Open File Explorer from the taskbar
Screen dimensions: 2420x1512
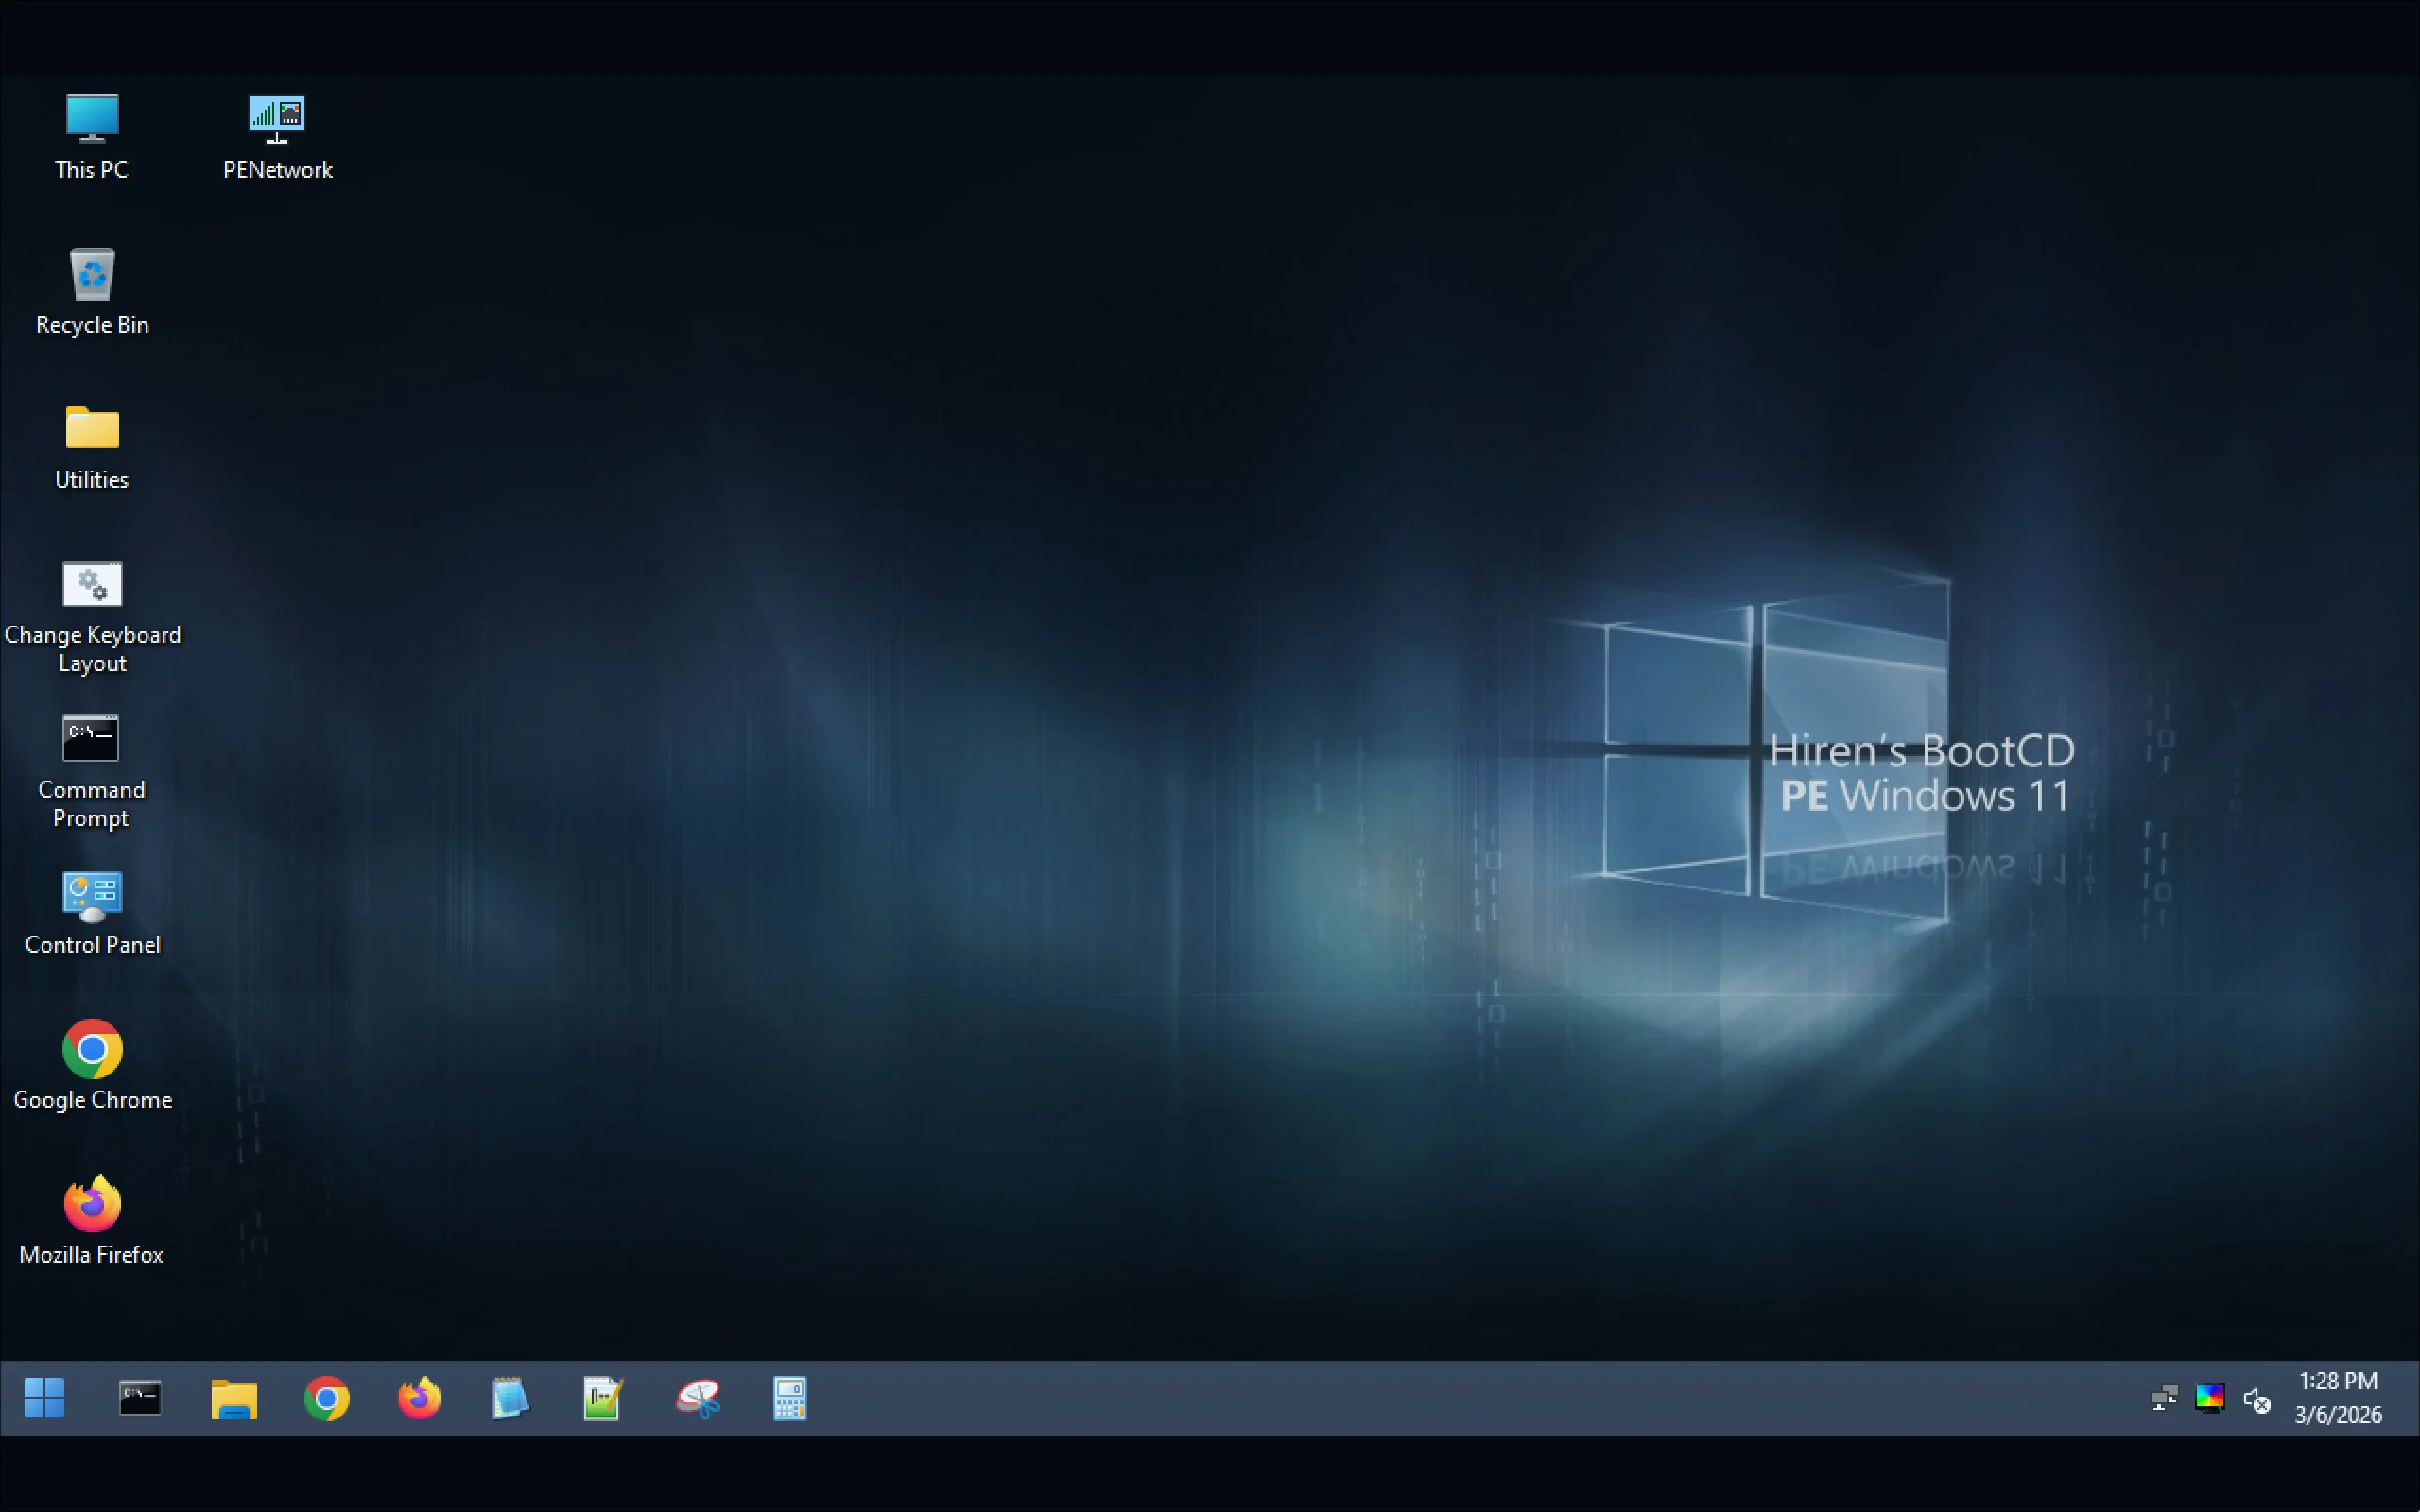tap(234, 1398)
